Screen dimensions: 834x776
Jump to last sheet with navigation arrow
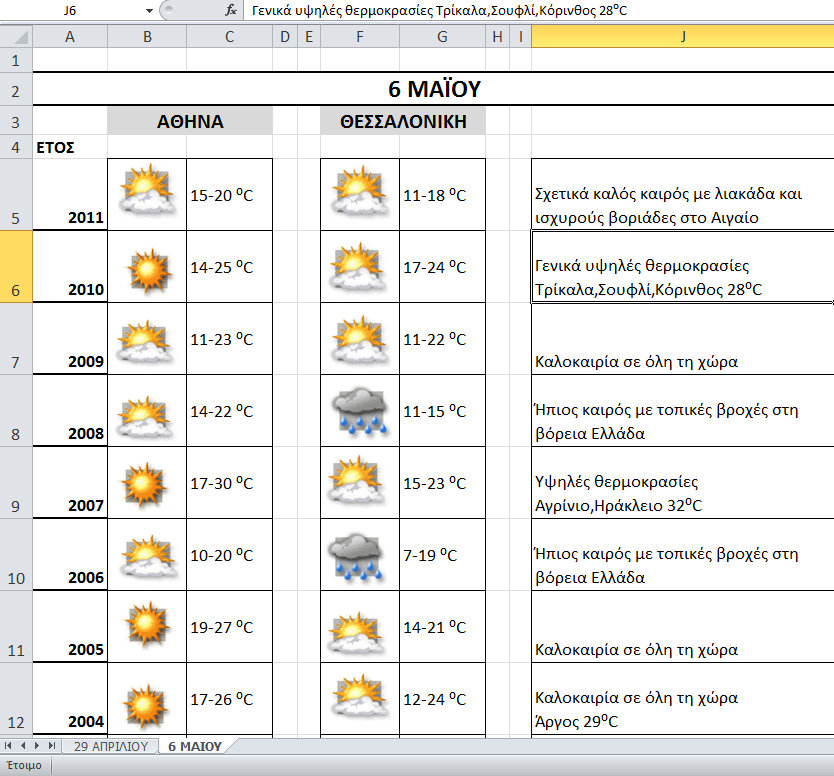click(x=52, y=746)
